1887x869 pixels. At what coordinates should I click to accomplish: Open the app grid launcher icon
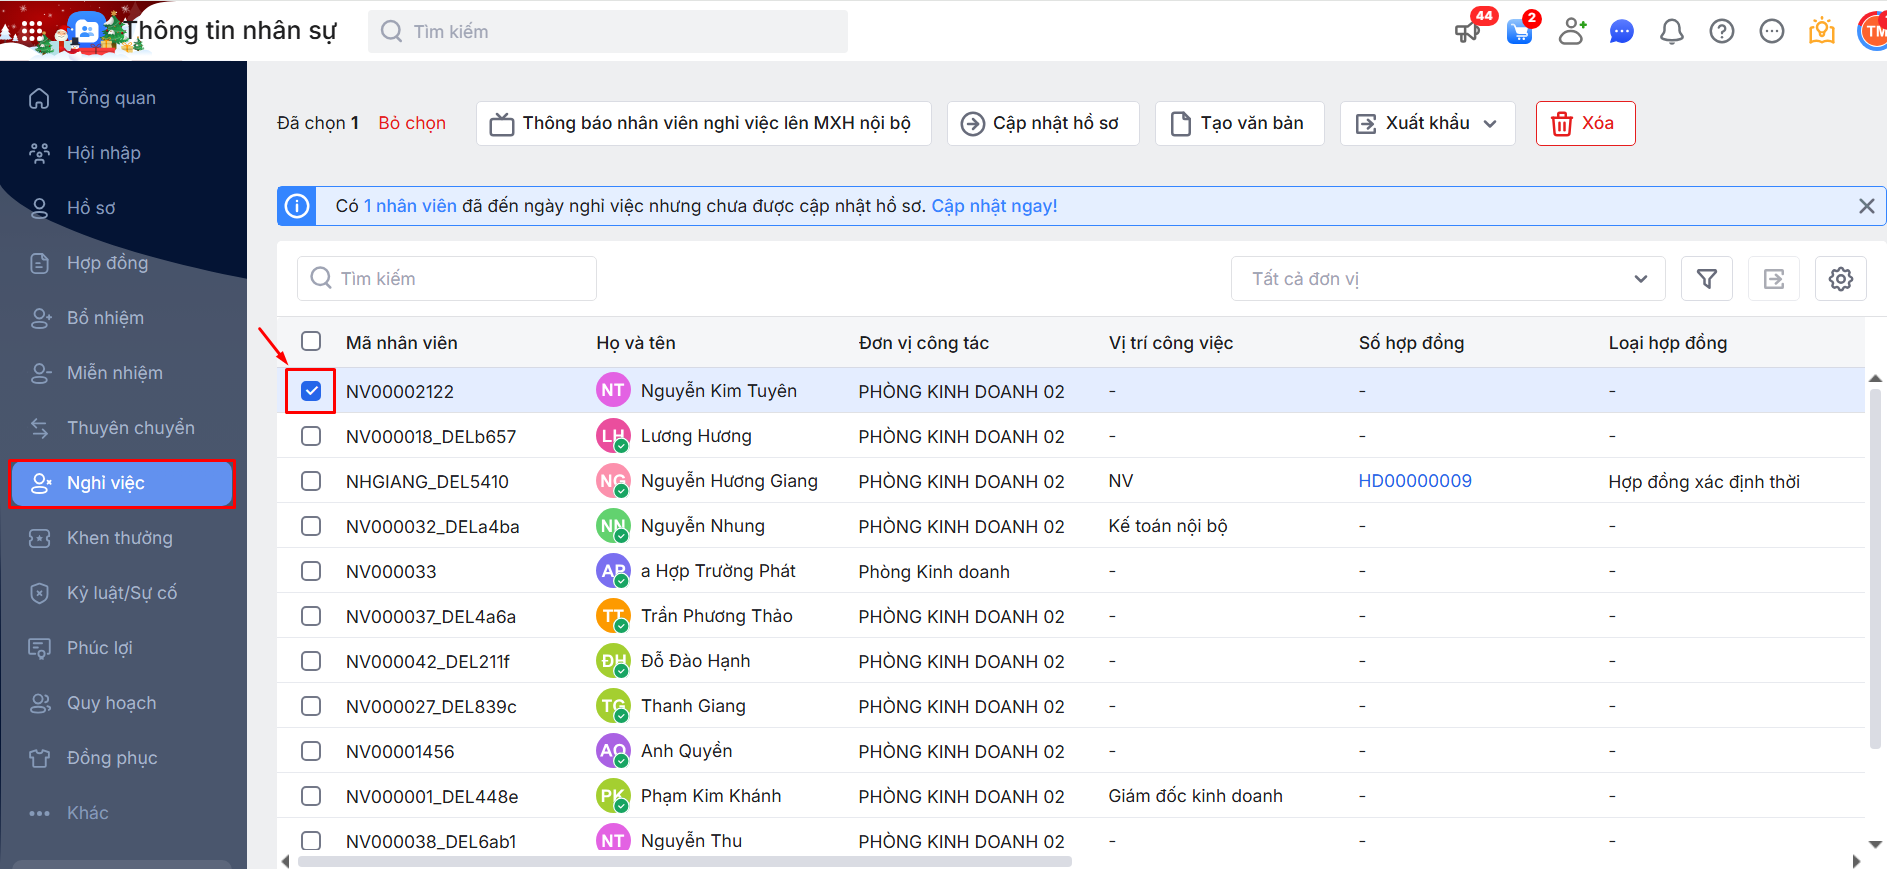[32, 32]
